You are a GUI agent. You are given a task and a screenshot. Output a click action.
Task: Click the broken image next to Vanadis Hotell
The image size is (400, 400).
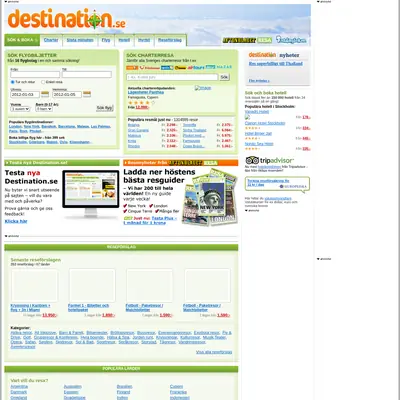(247, 117)
